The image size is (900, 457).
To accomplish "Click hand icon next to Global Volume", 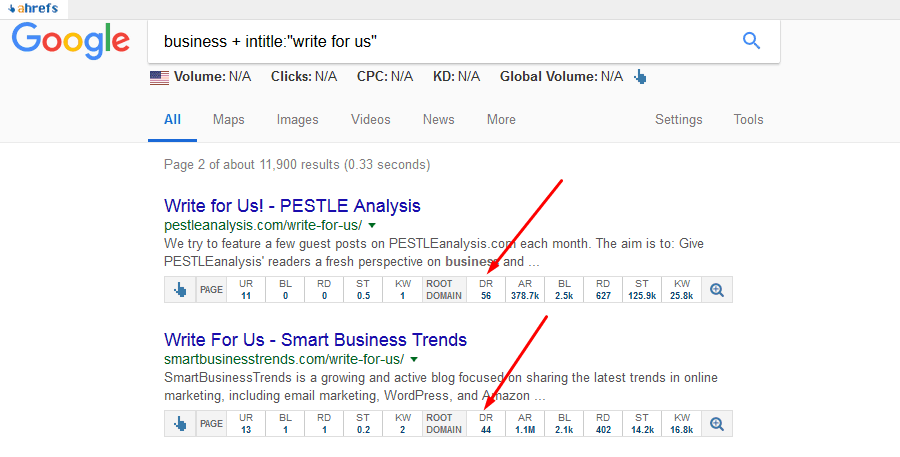I will point(640,77).
